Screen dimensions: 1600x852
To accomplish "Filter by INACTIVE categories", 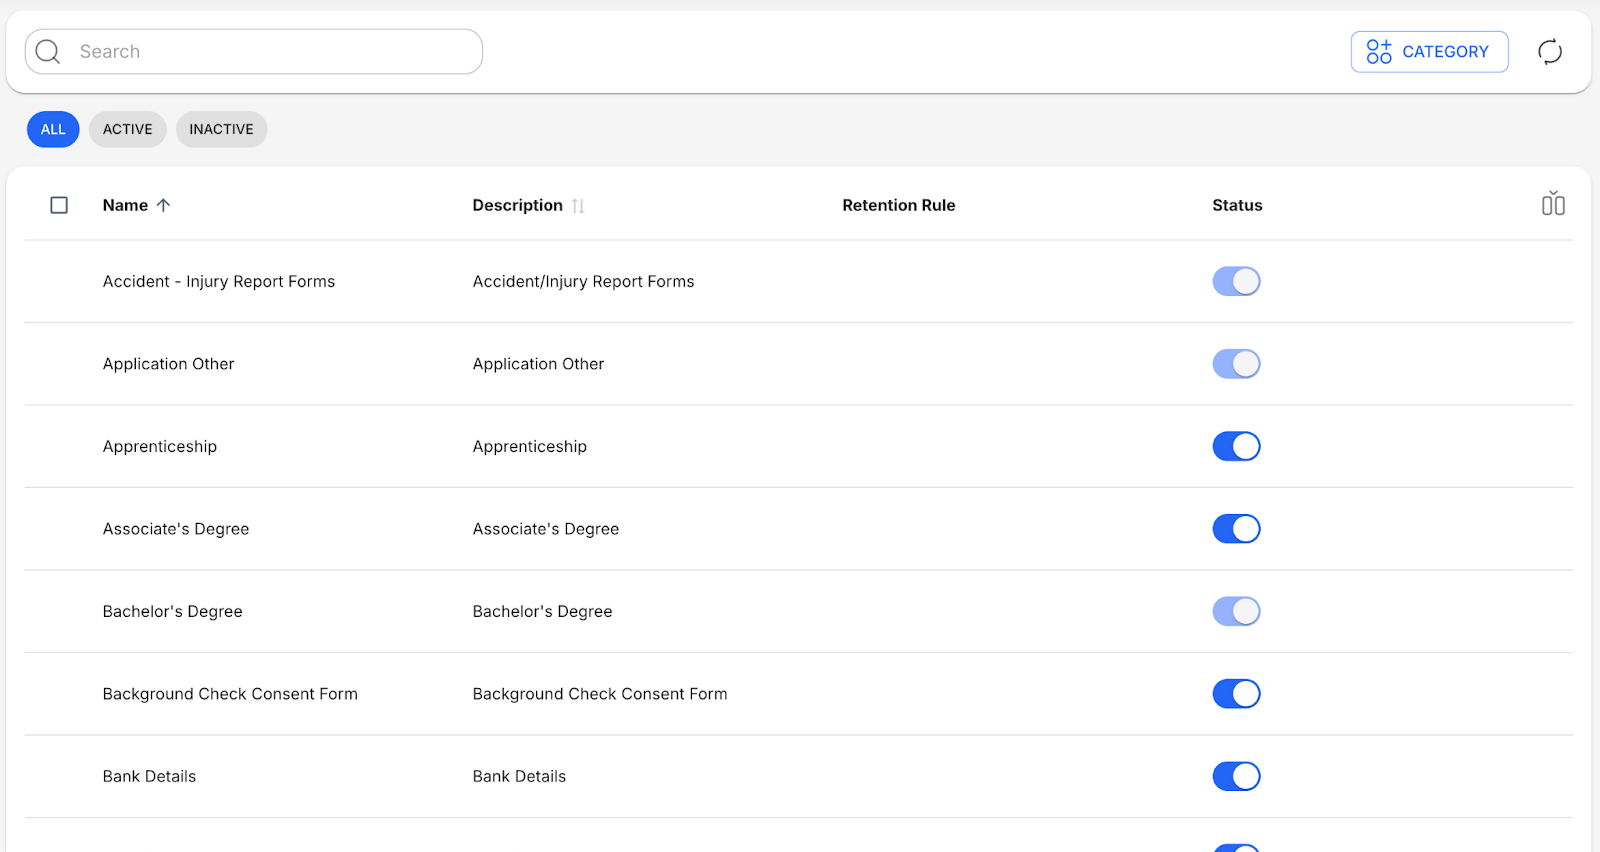I will (221, 129).
